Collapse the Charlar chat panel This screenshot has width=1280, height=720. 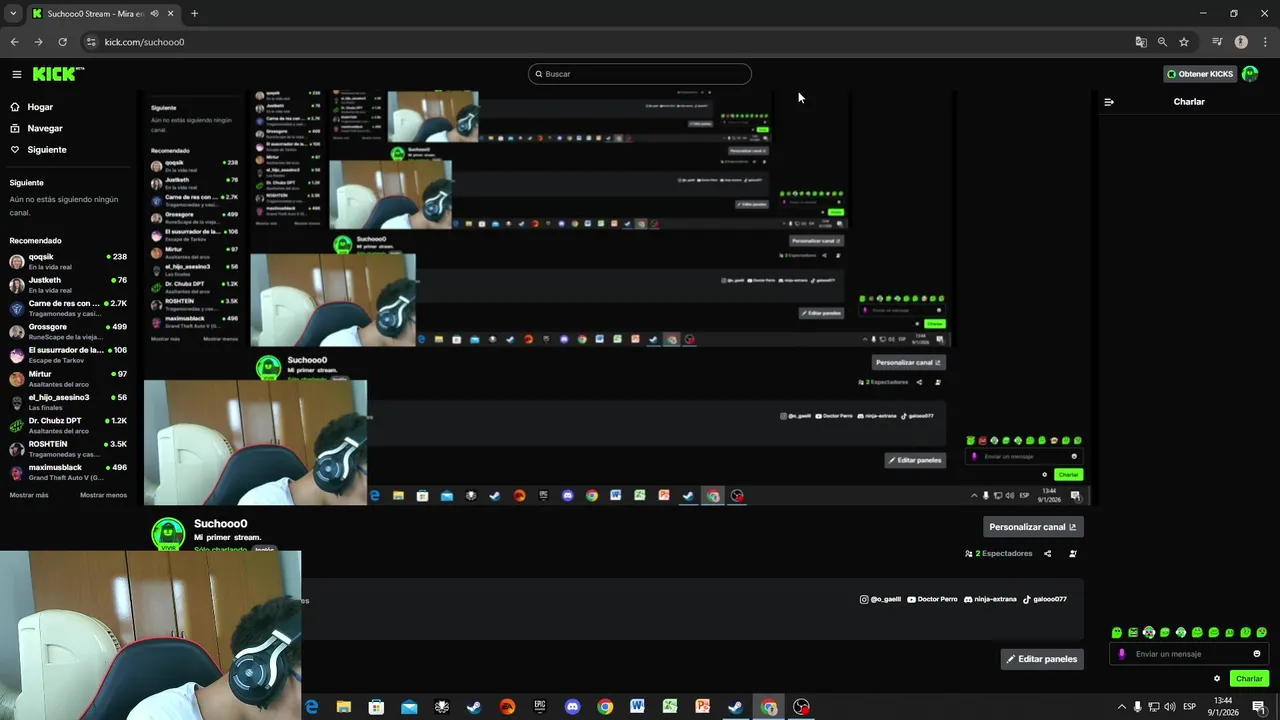pos(1109,102)
